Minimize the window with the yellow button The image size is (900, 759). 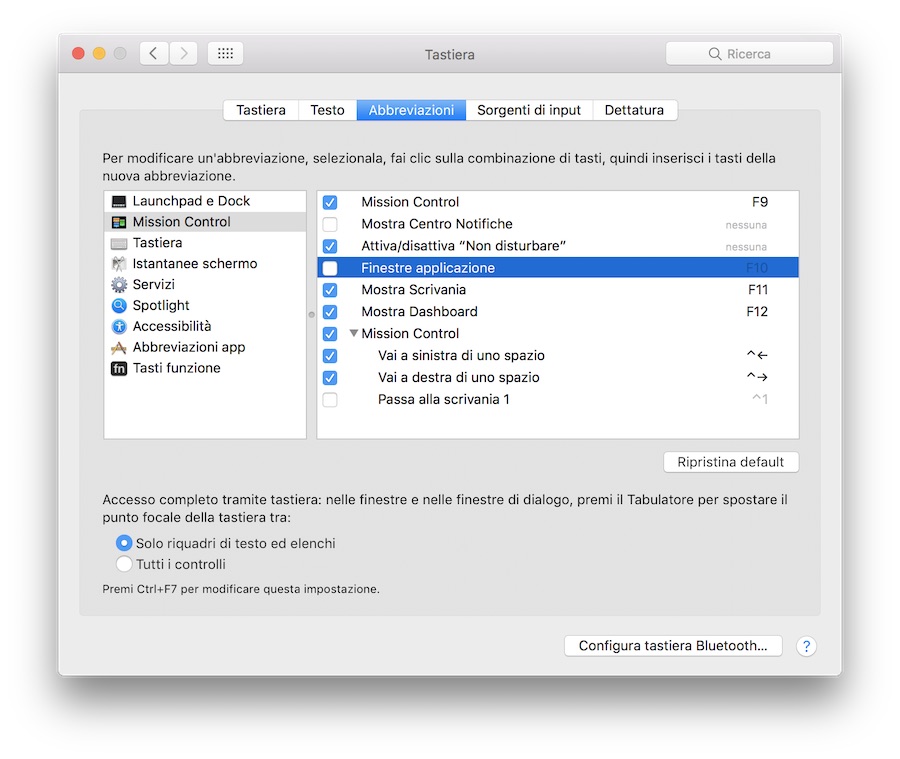click(x=99, y=53)
